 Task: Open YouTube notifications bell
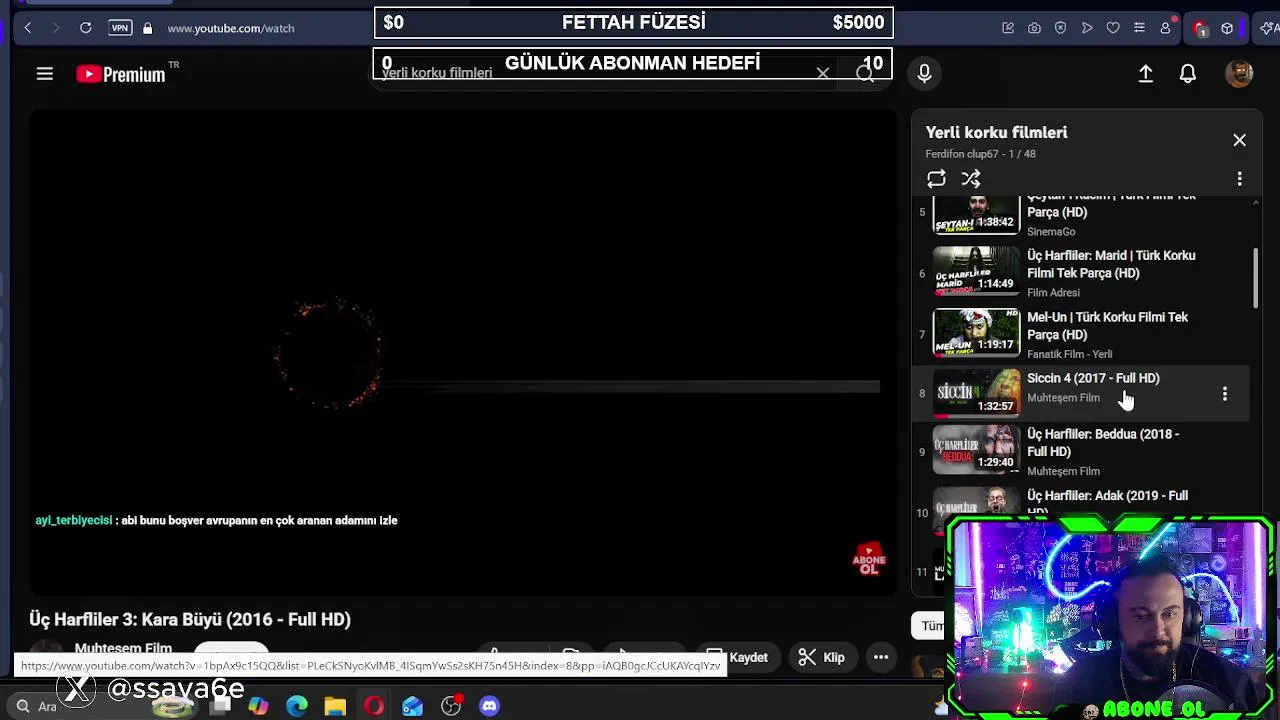[1188, 74]
